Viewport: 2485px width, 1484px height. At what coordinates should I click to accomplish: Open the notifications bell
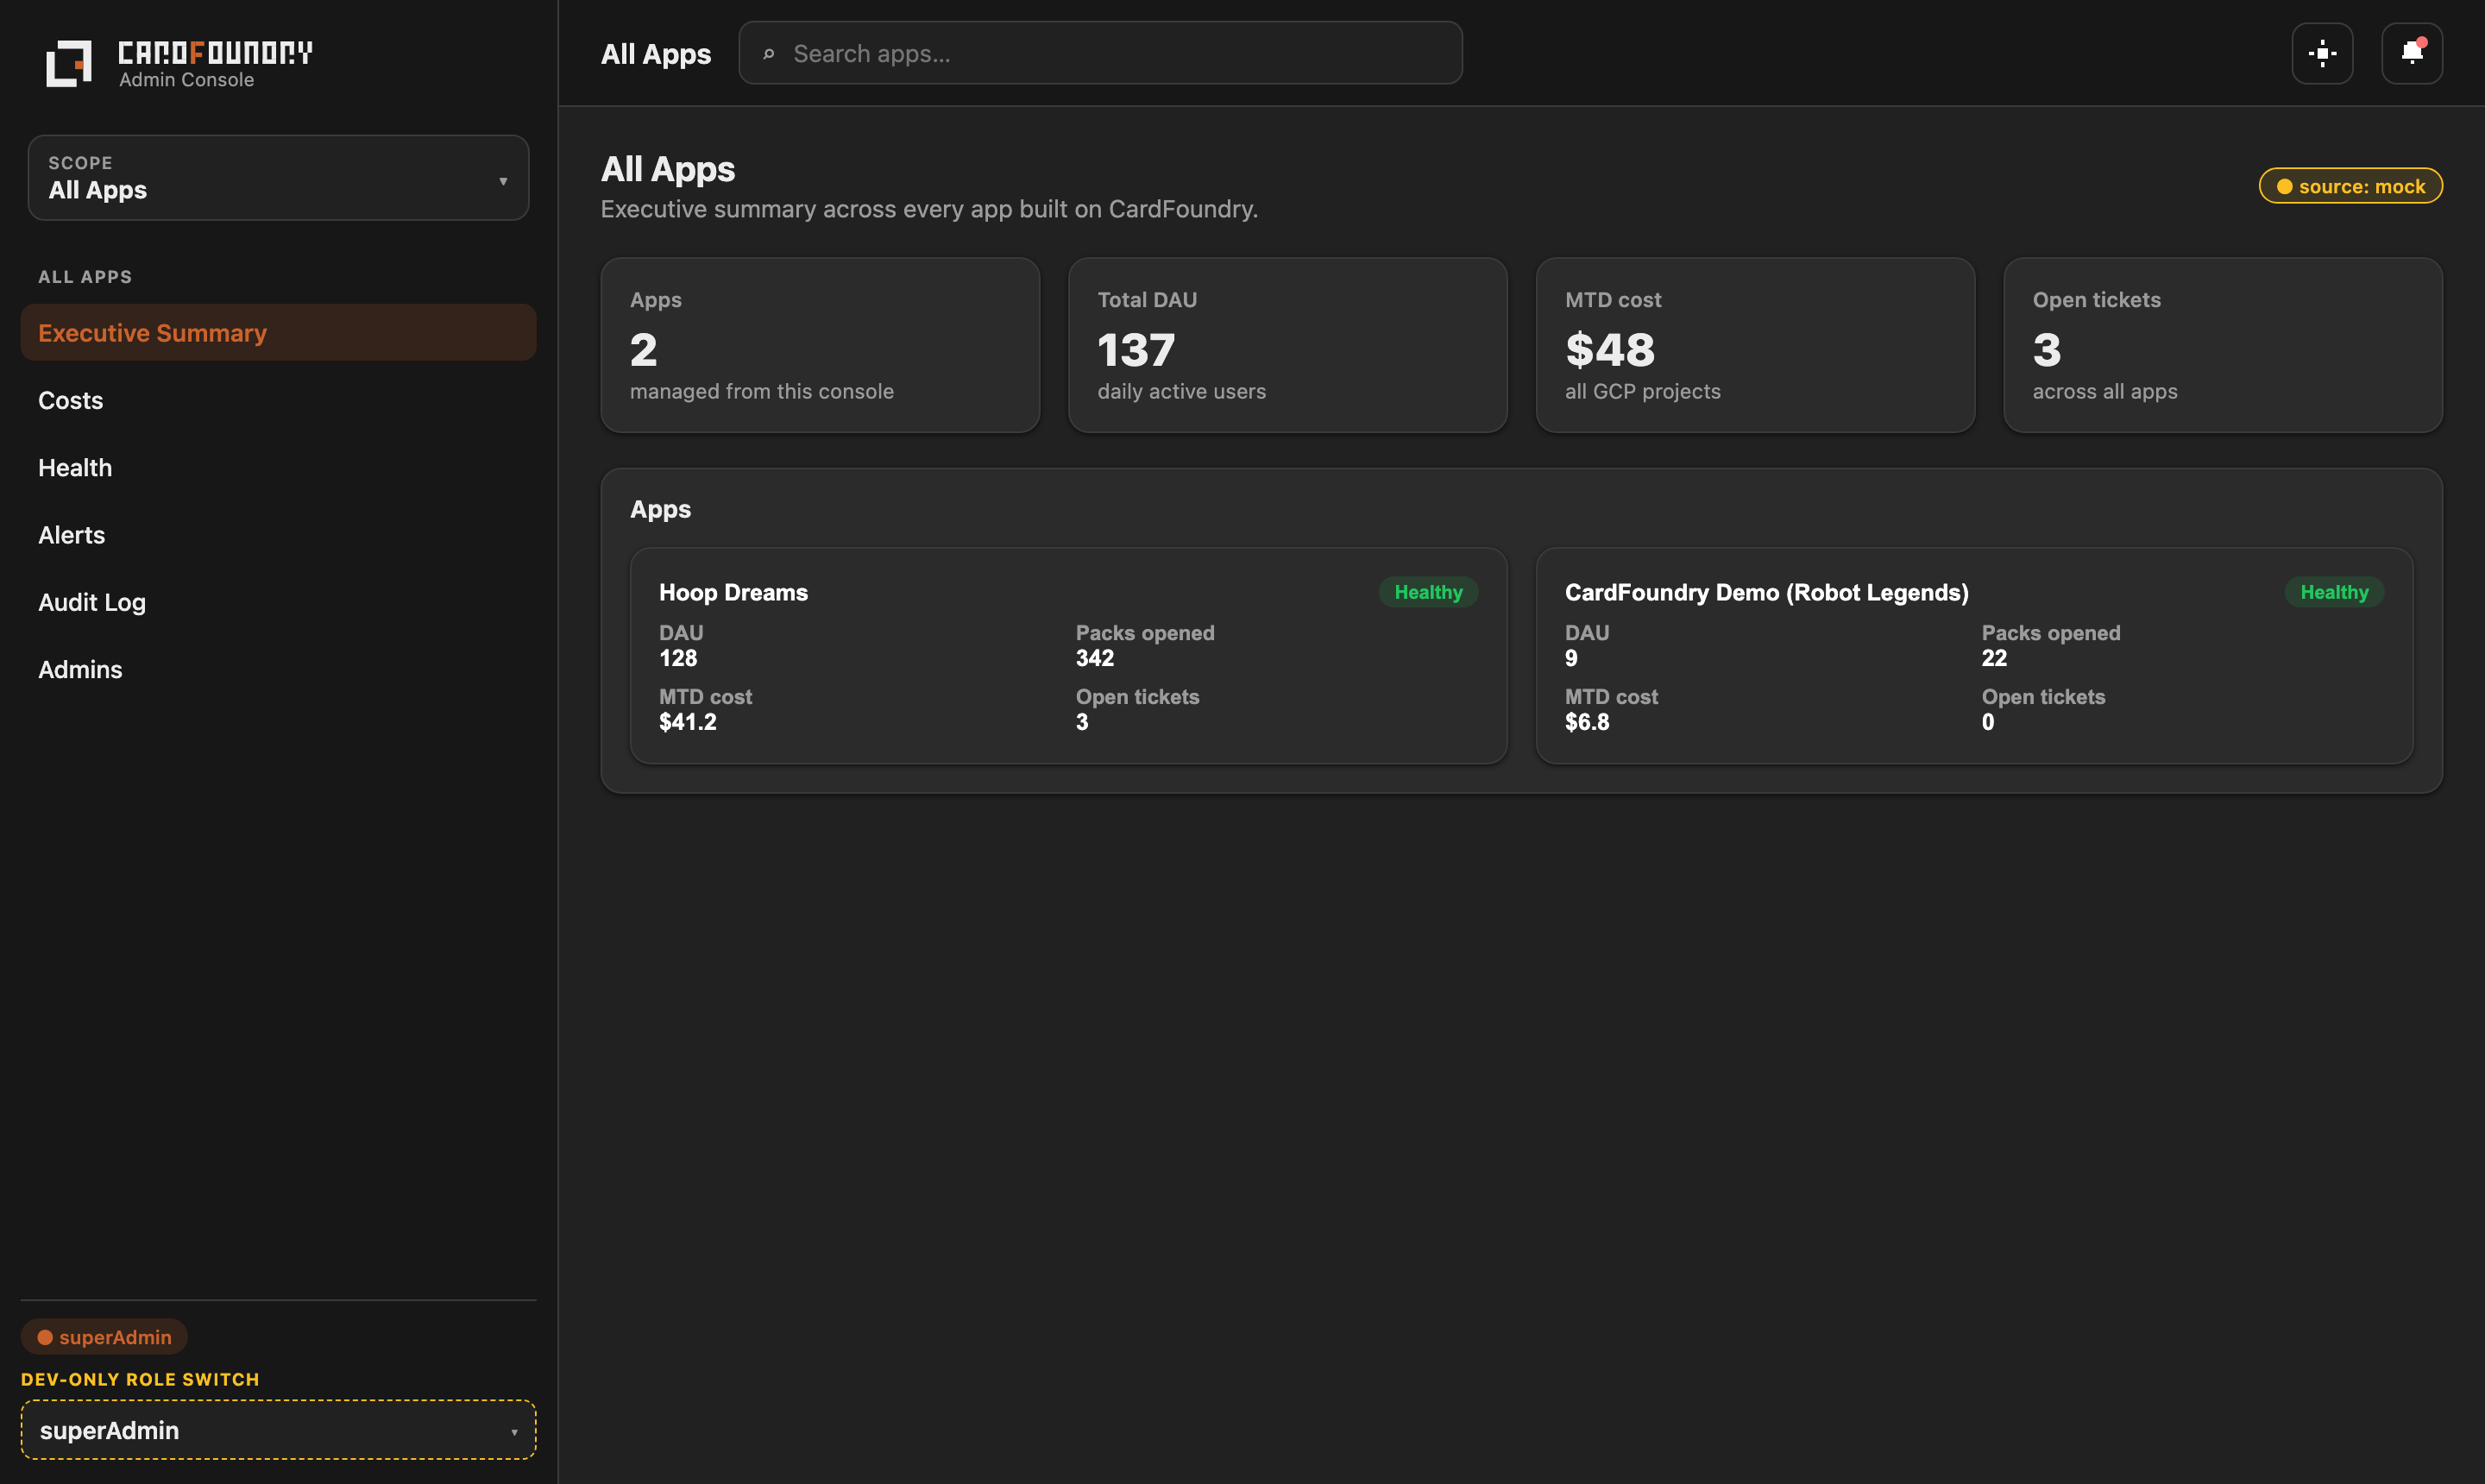point(2412,53)
